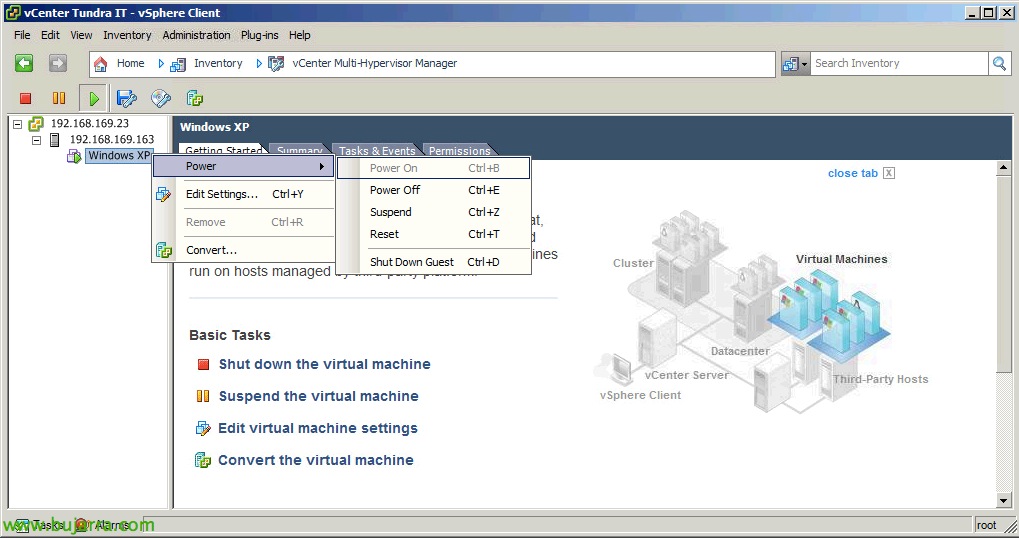Click the scroll down arrow
The image size is (1019, 538).
click(x=1003, y=501)
